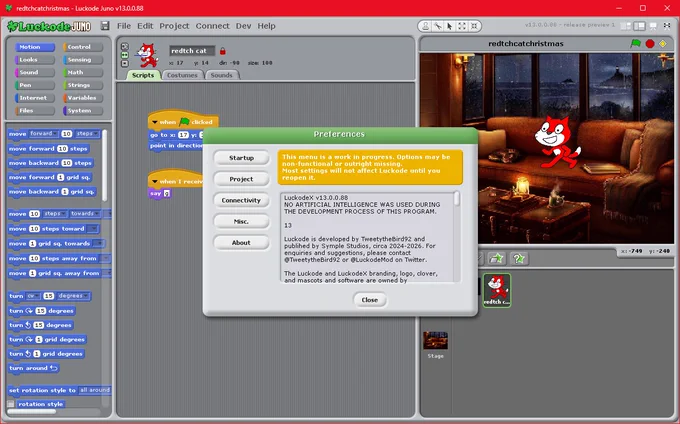Click the red stop sign icon
The image size is (680, 424).
[x=650, y=43]
